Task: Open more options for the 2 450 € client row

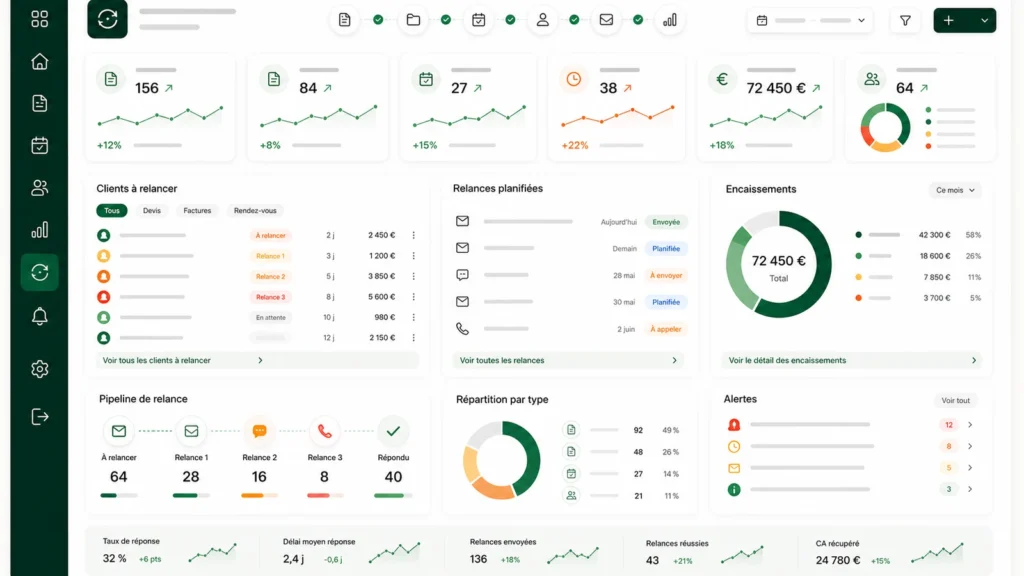Action: (413, 235)
